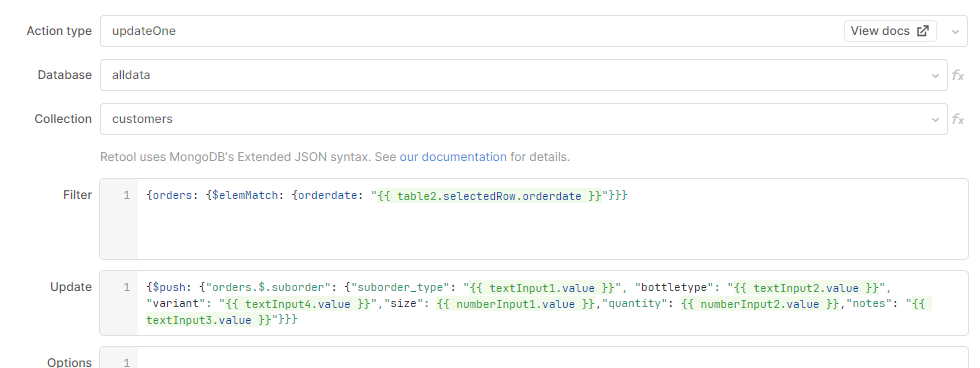
Task: Click the external link icon in View docs
Action: coord(922,31)
